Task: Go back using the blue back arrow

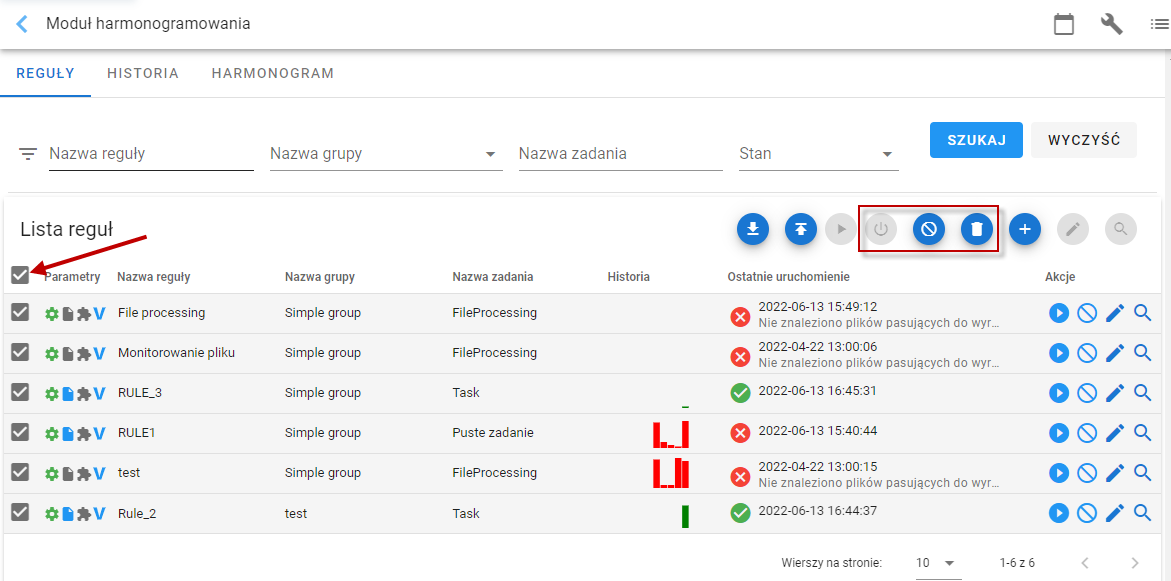Action: coord(22,24)
